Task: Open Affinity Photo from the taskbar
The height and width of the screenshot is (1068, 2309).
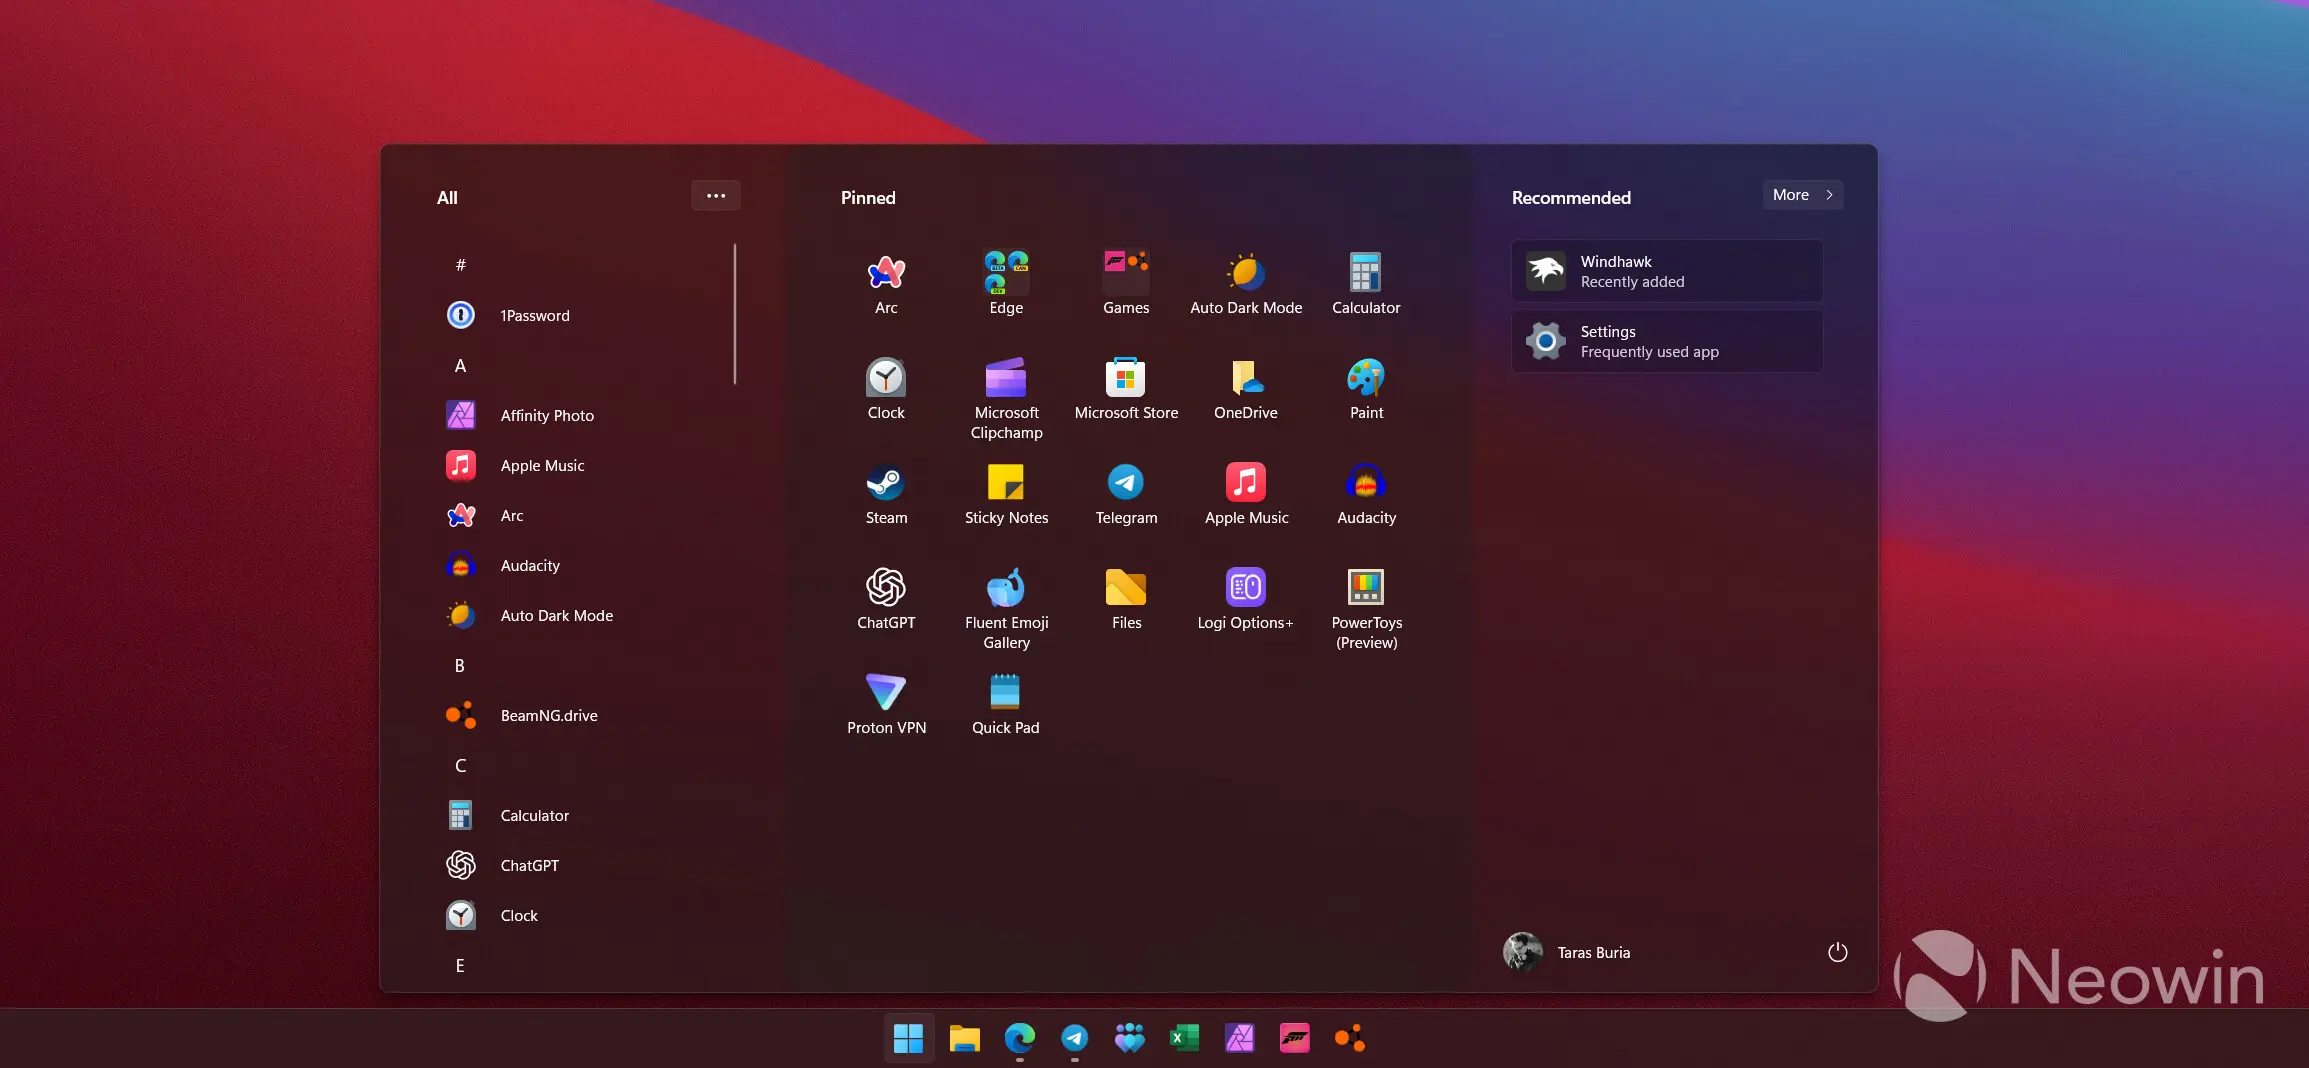Action: (1239, 1038)
